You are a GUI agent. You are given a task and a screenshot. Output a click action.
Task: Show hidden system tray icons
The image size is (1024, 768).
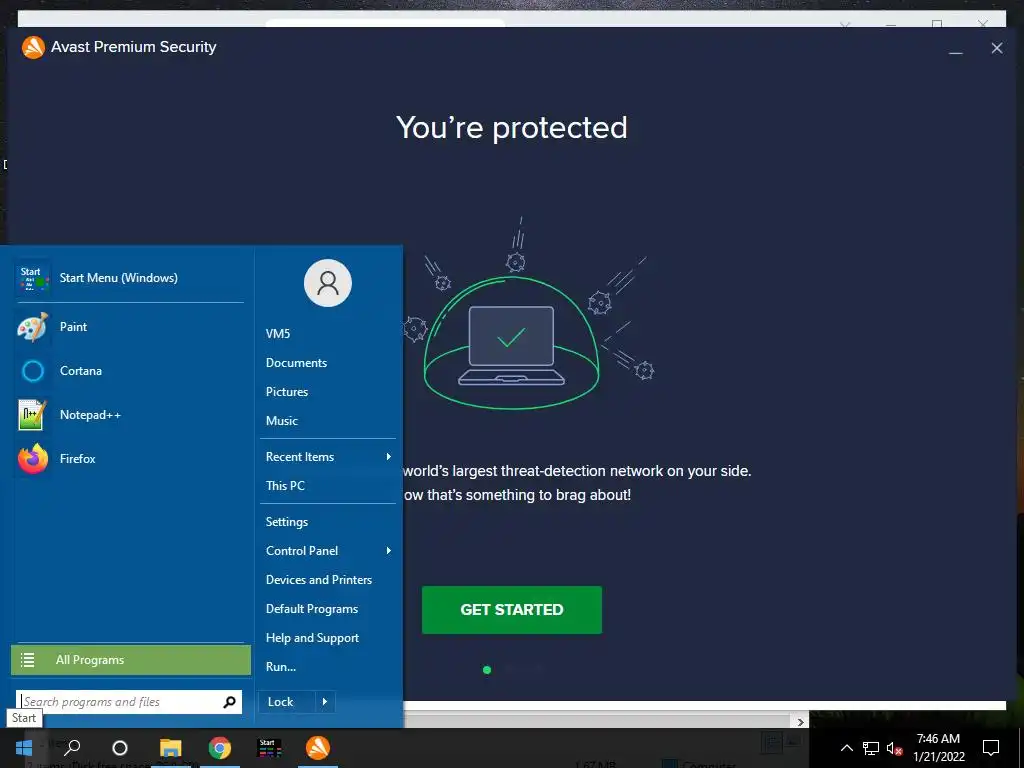(x=846, y=748)
